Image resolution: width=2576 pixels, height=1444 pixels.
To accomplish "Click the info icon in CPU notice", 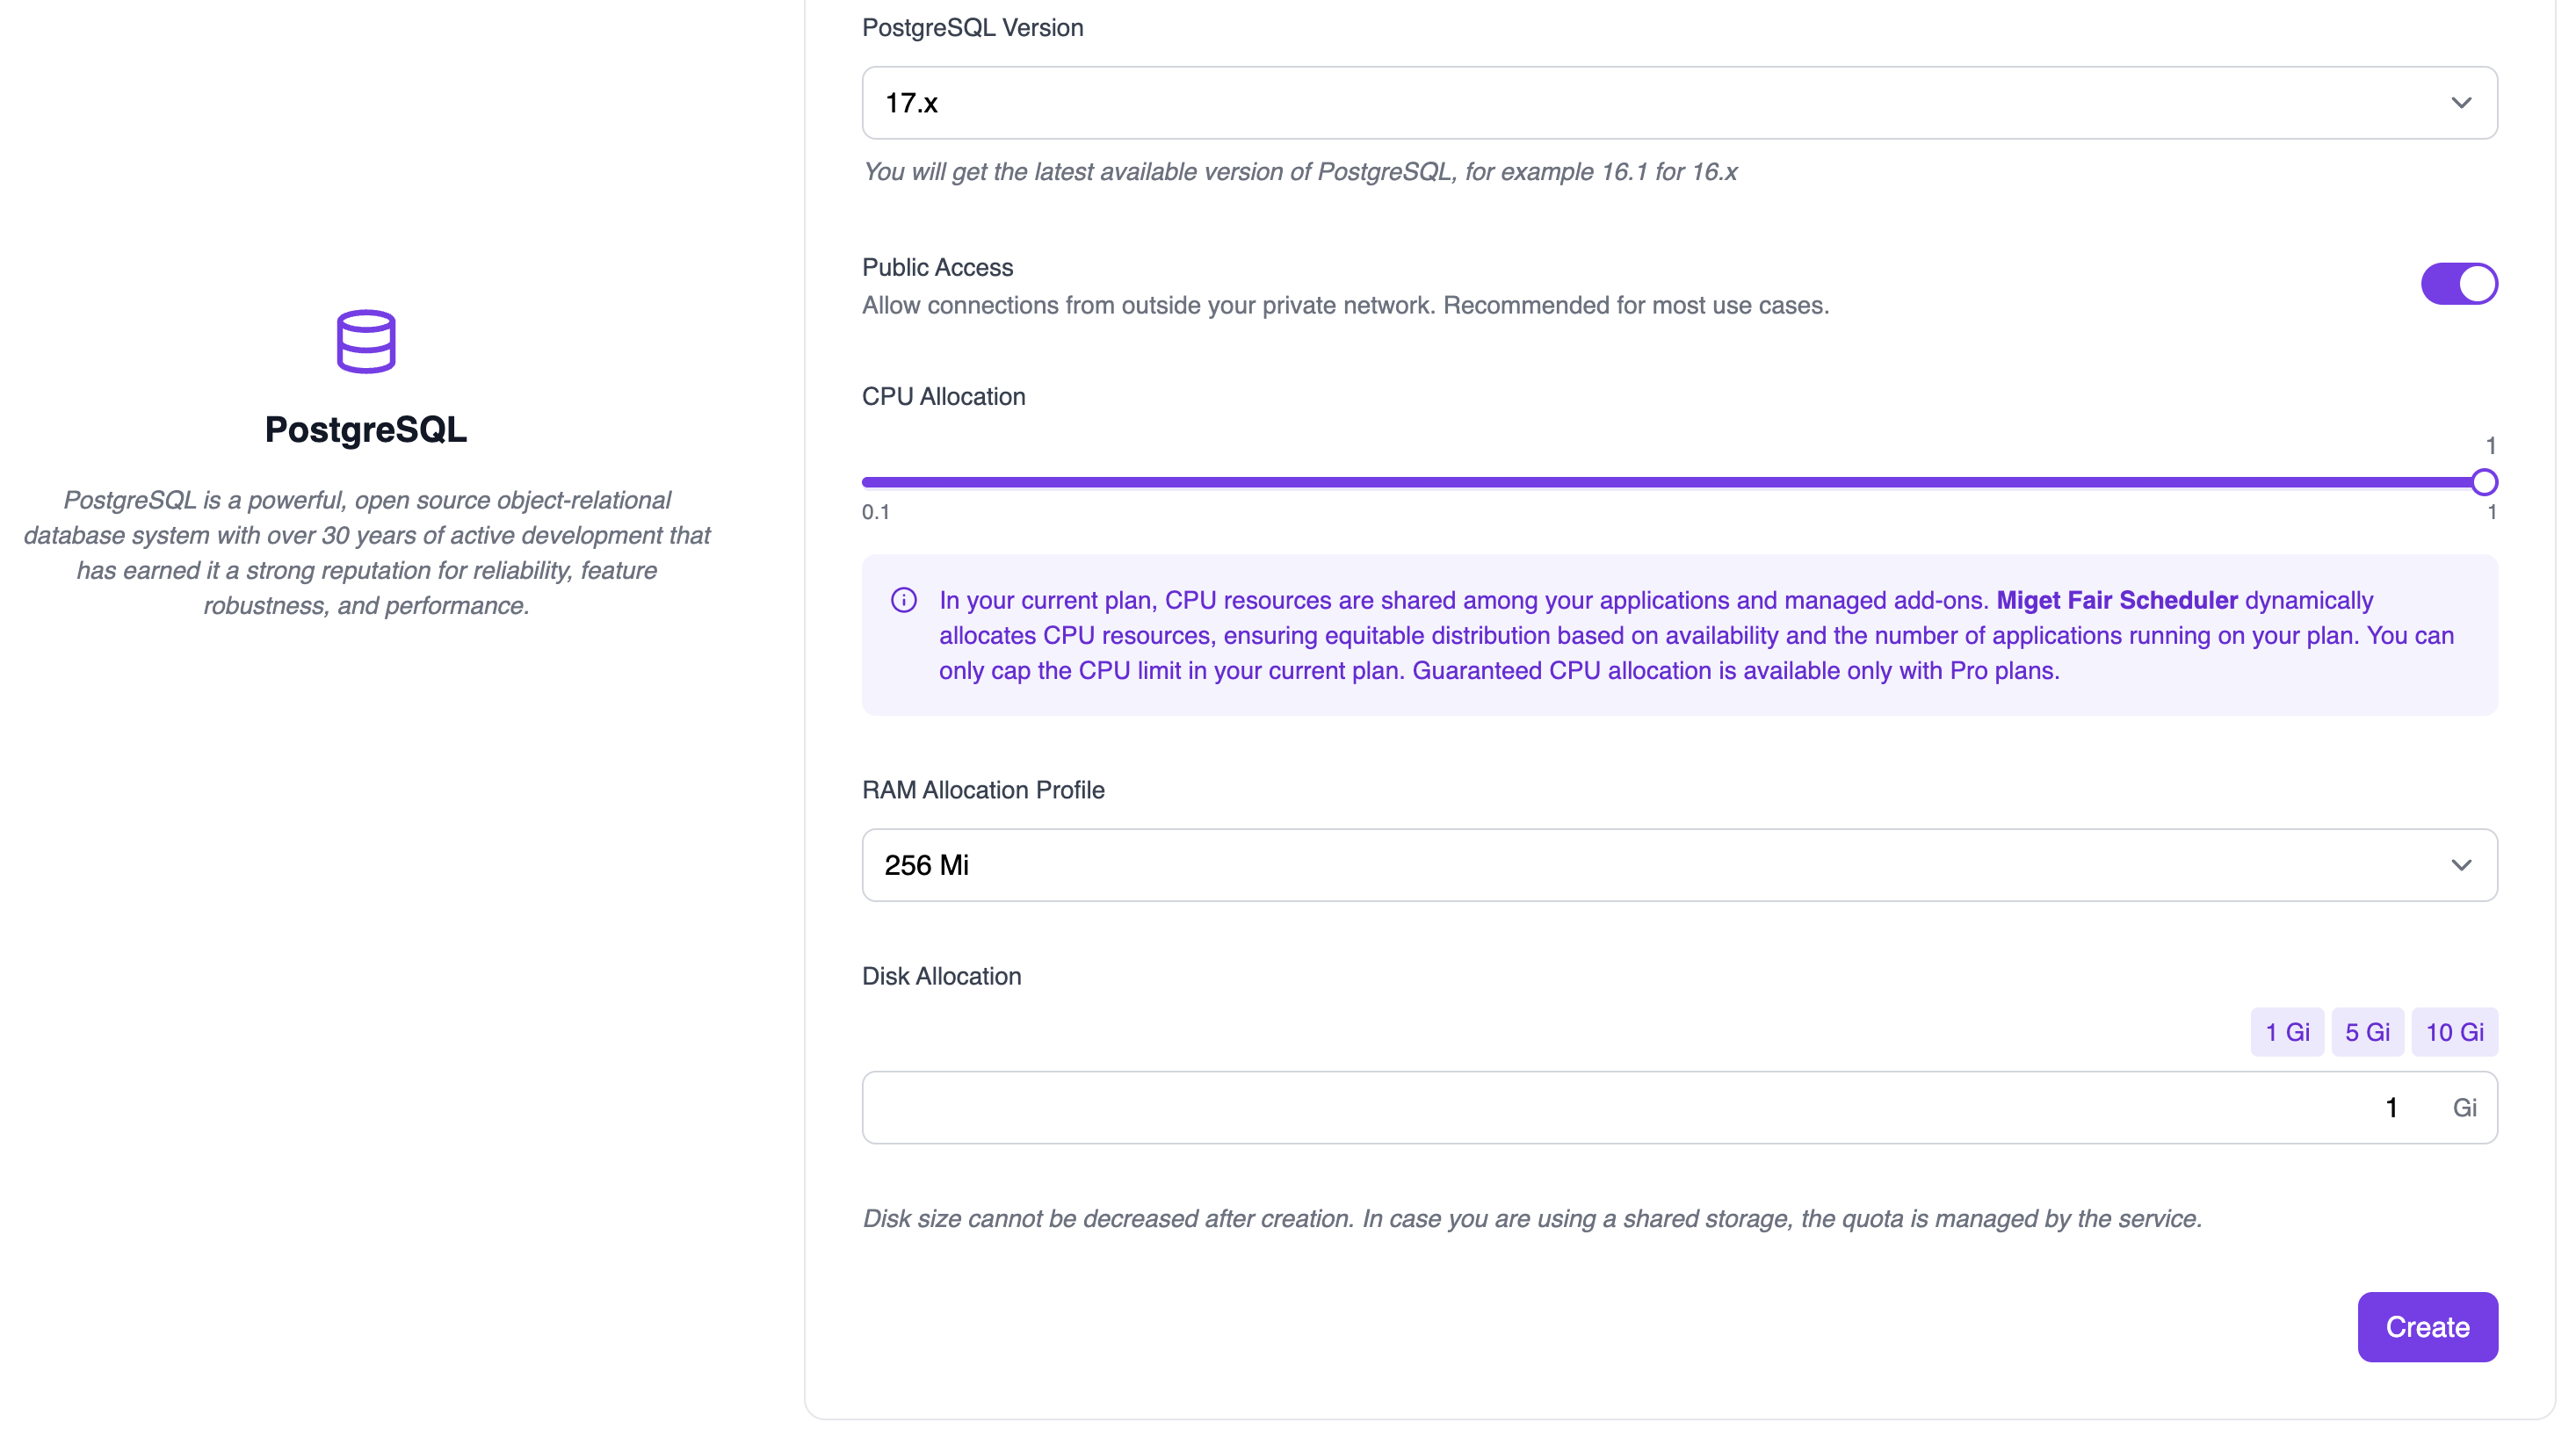I will 903,600.
